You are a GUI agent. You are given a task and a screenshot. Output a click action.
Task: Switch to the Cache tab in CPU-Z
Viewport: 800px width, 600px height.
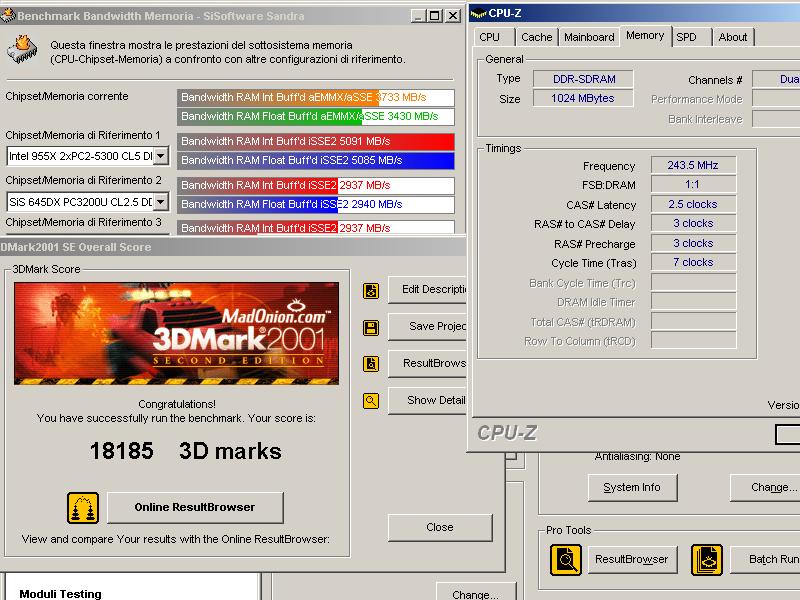(537, 37)
